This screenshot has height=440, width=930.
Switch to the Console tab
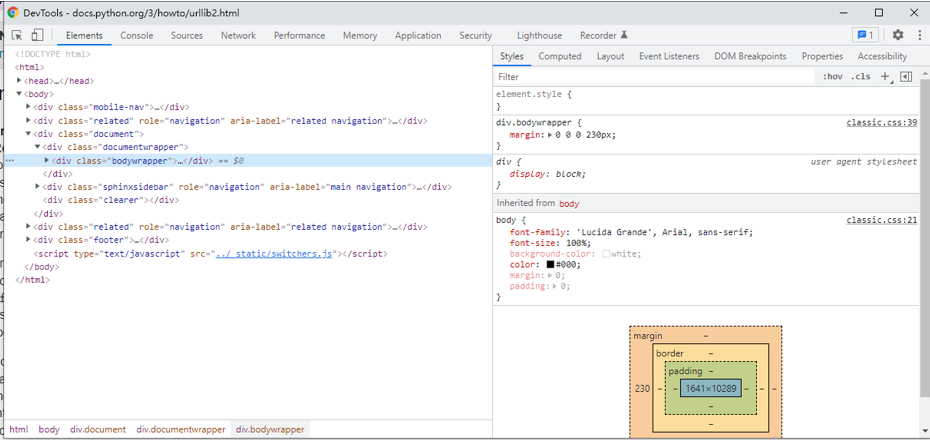[x=137, y=35]
